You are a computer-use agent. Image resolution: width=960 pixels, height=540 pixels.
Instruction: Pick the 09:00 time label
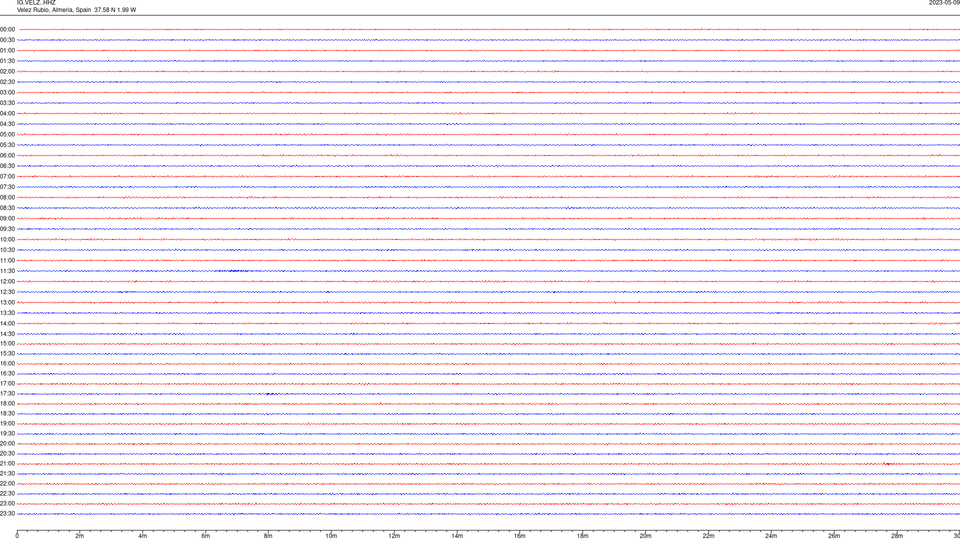(7, 219)
